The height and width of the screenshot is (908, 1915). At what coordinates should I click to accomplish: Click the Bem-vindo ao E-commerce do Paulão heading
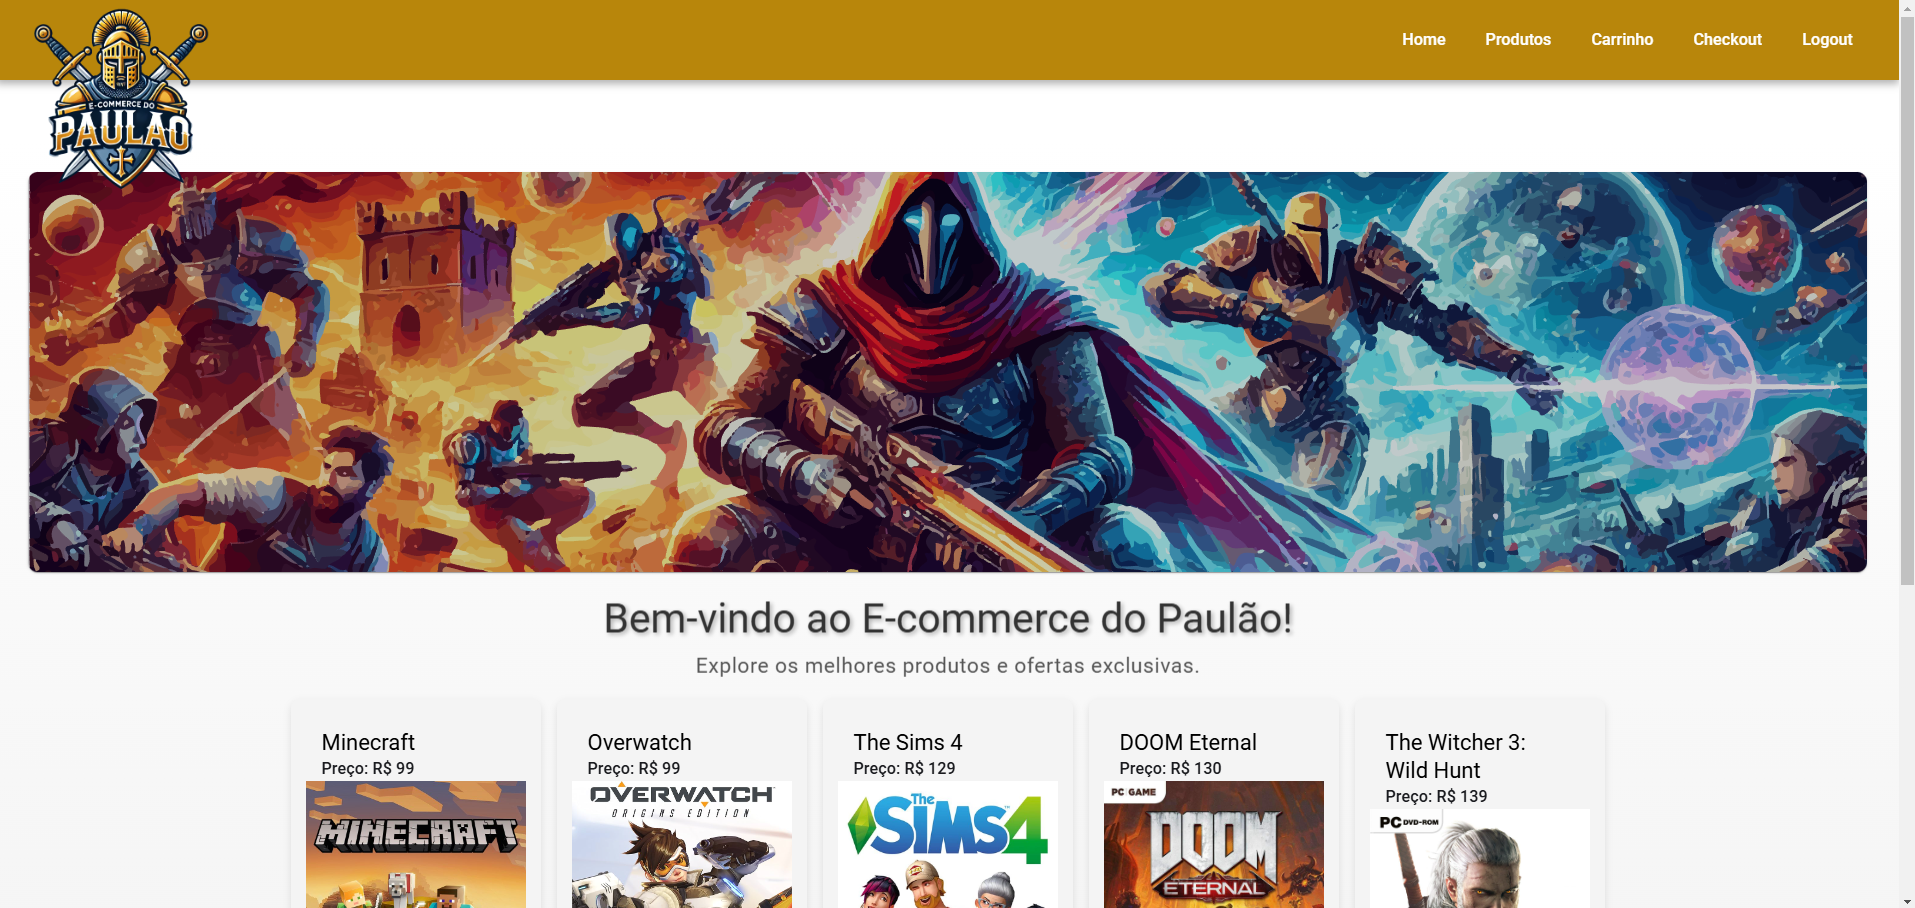(948, 618)
